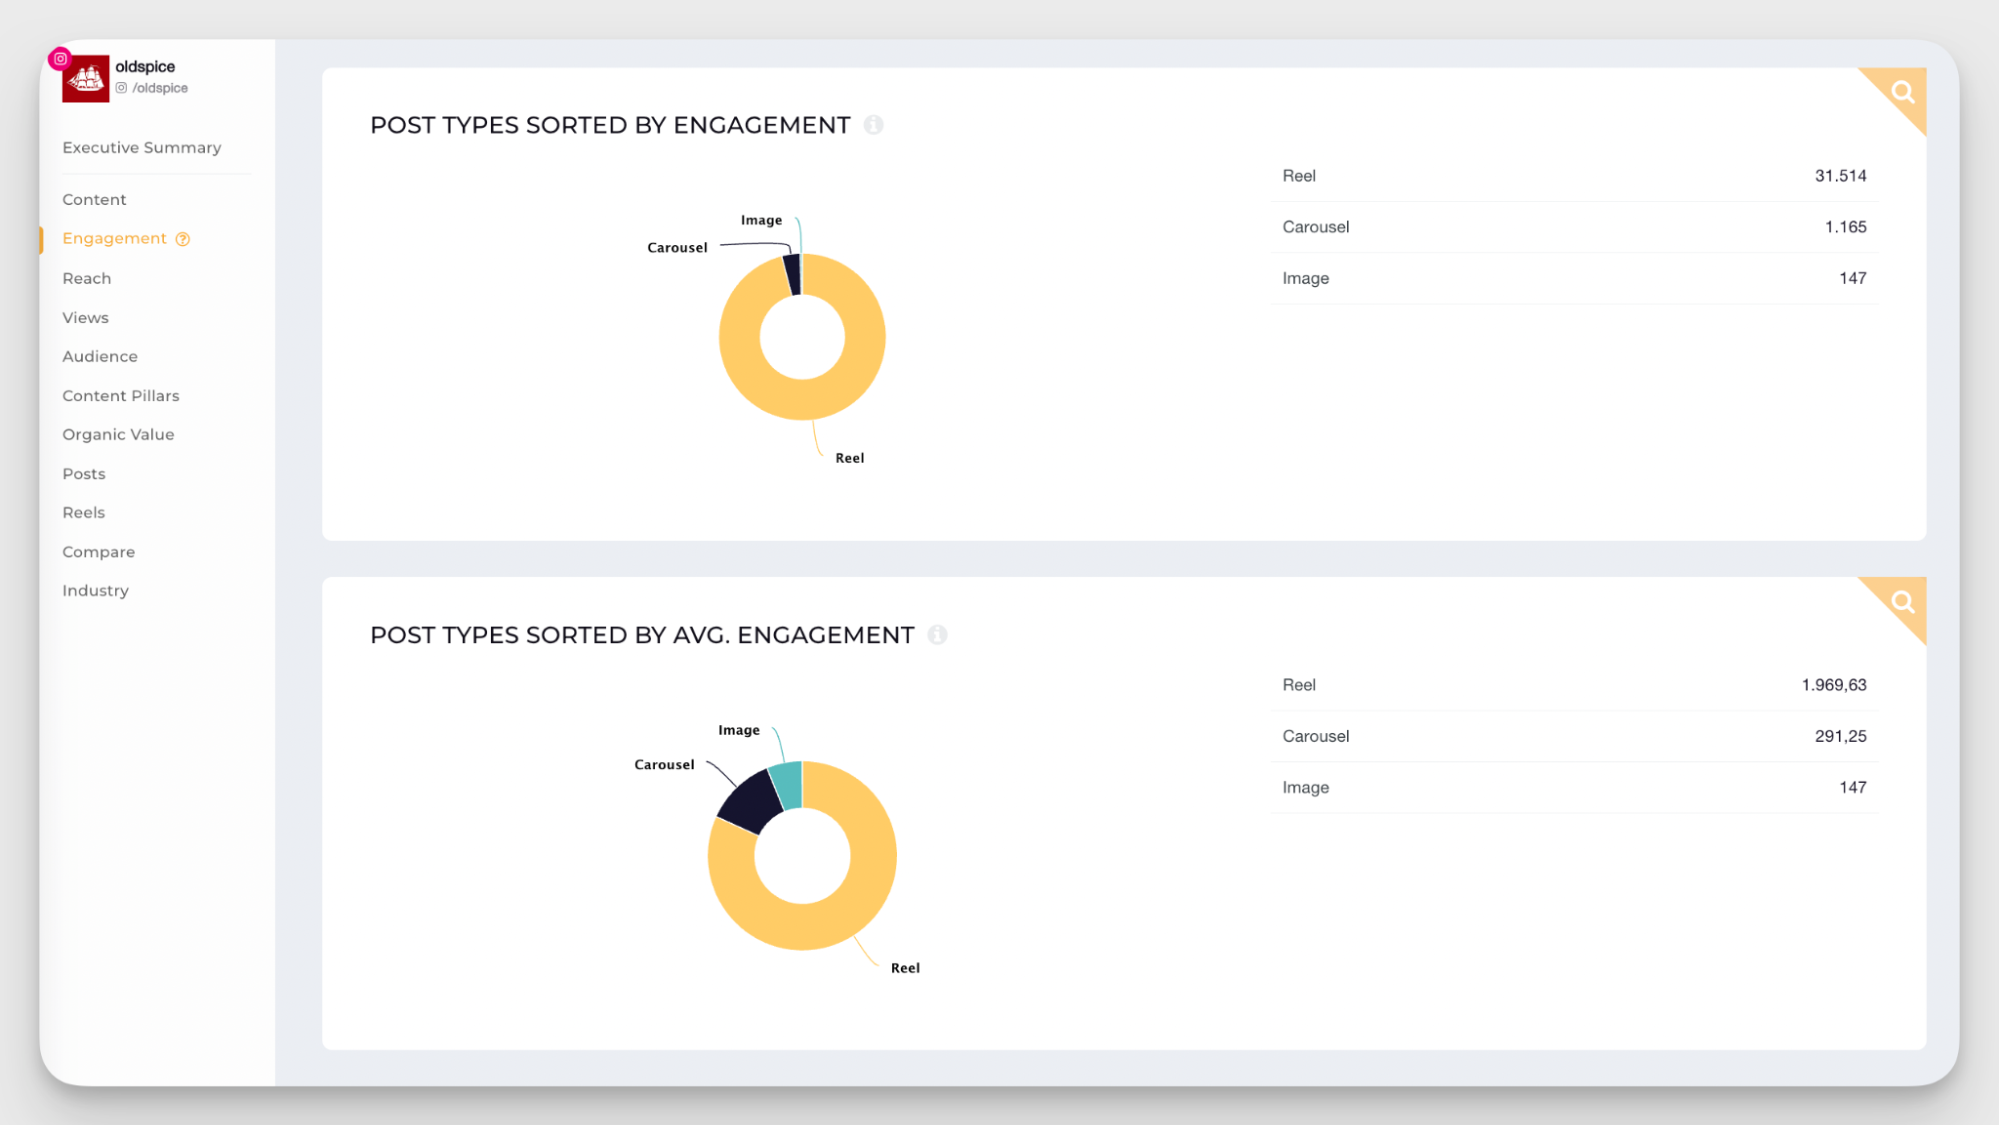Screen dimensions: 1999x1126
Task: Open the Executive Summary section
Action: [142, 147]
